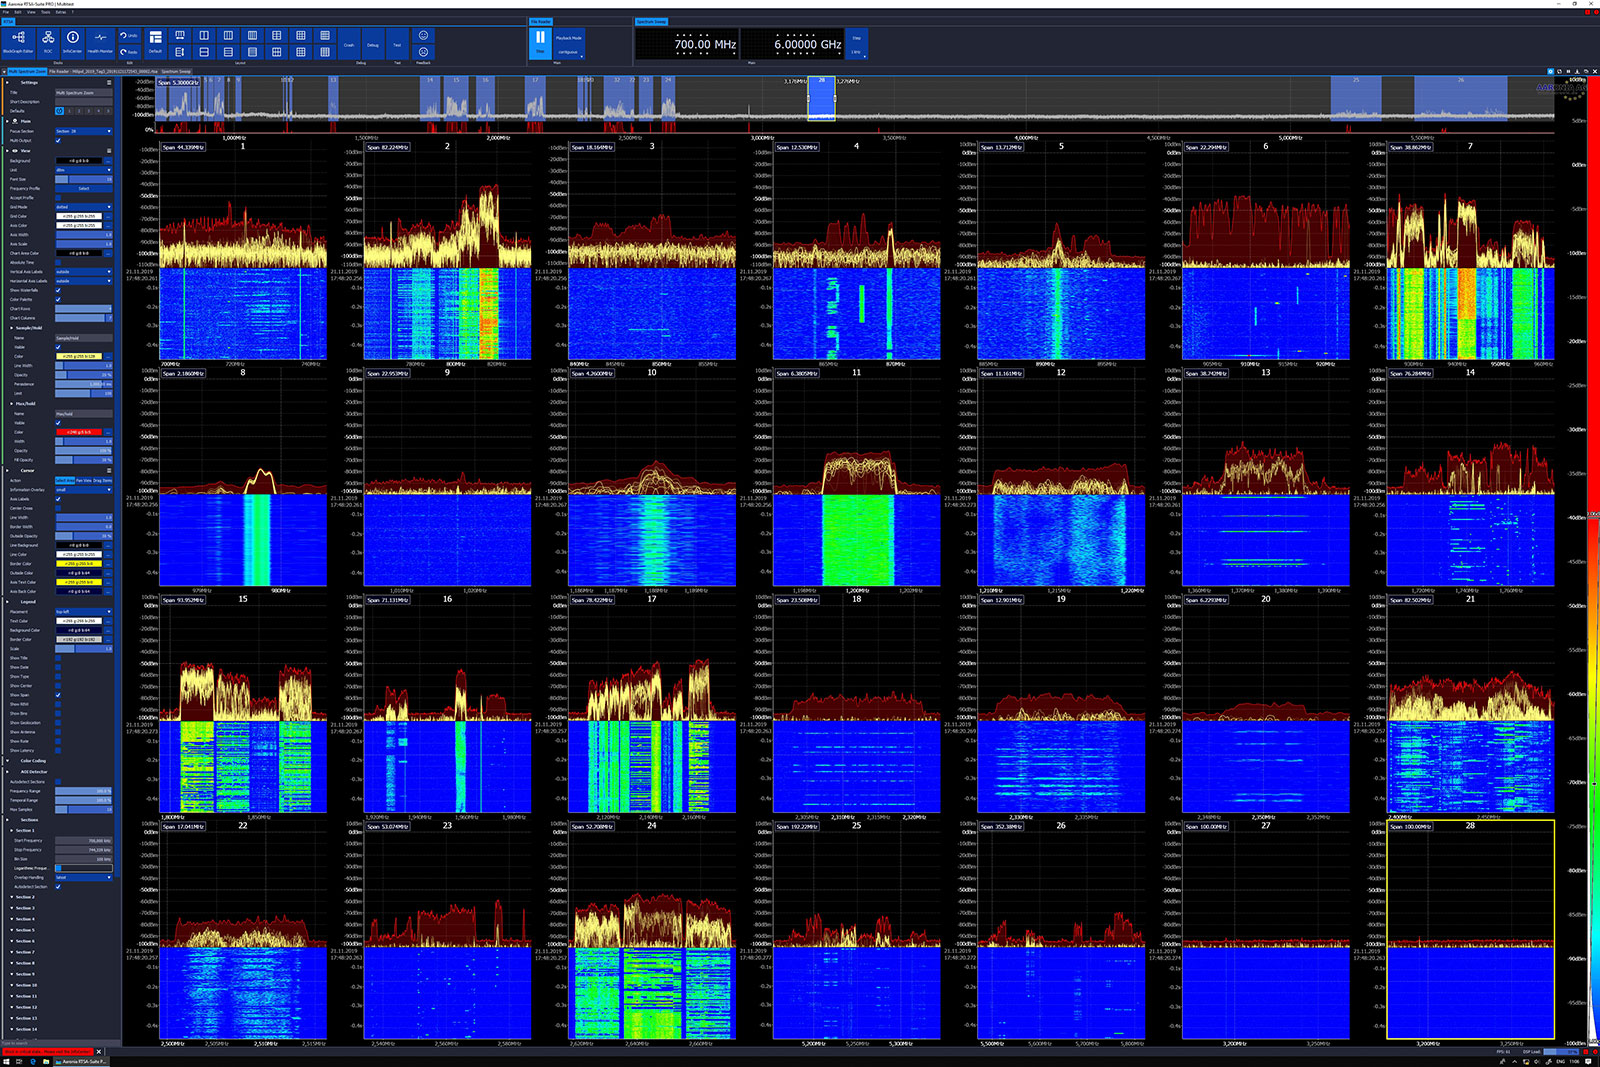This screenshot has width=1600, height=1067.
Task: Open the Focus Section dropdown
Action: pyautogui.click(x=84, y=131)
